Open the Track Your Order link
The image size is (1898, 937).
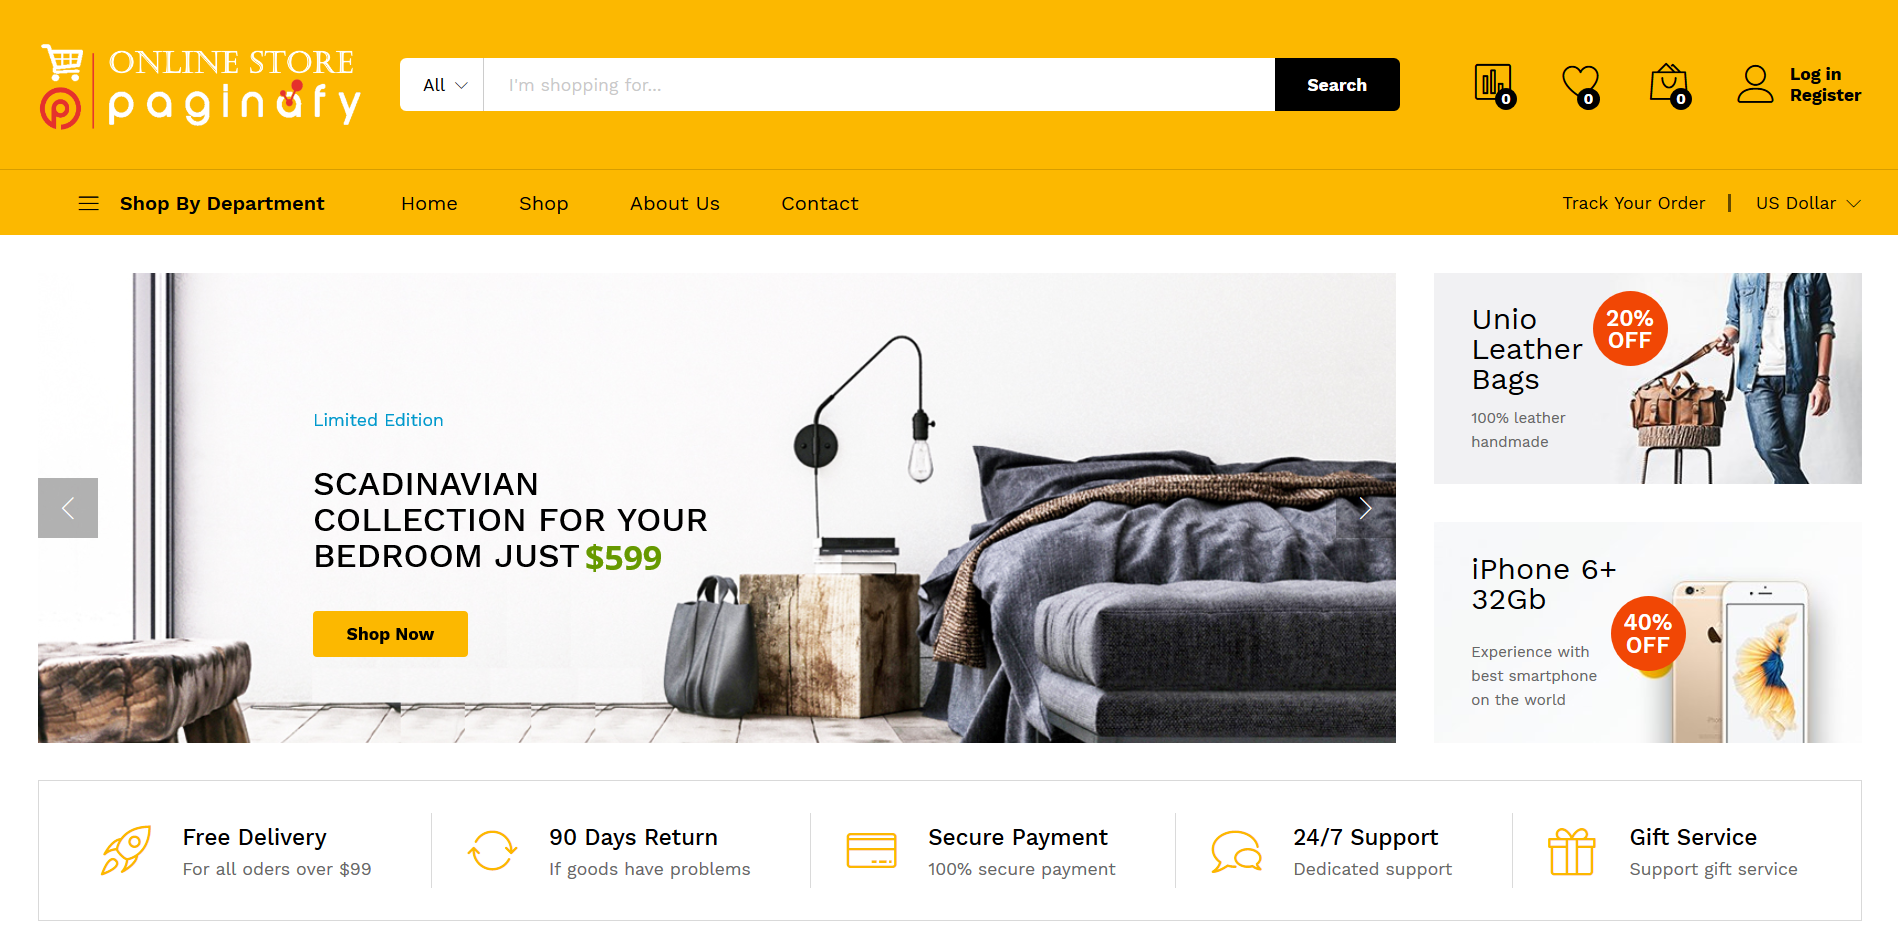point(1634,203)
